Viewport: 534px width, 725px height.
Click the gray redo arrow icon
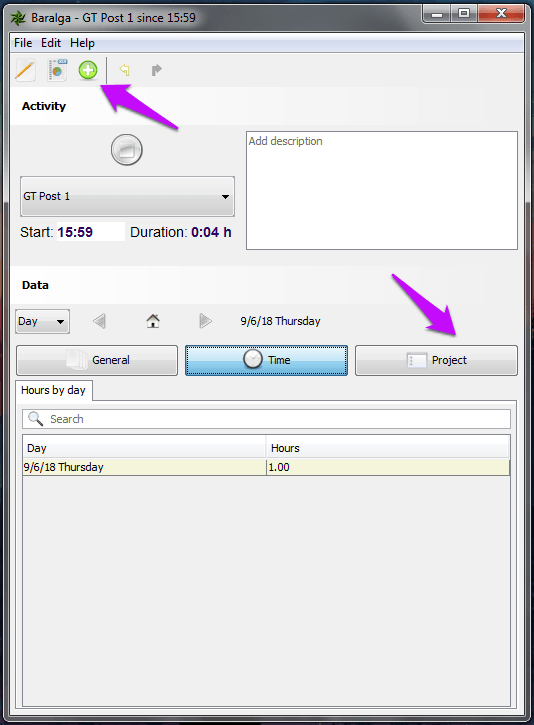tap(157, 70)
